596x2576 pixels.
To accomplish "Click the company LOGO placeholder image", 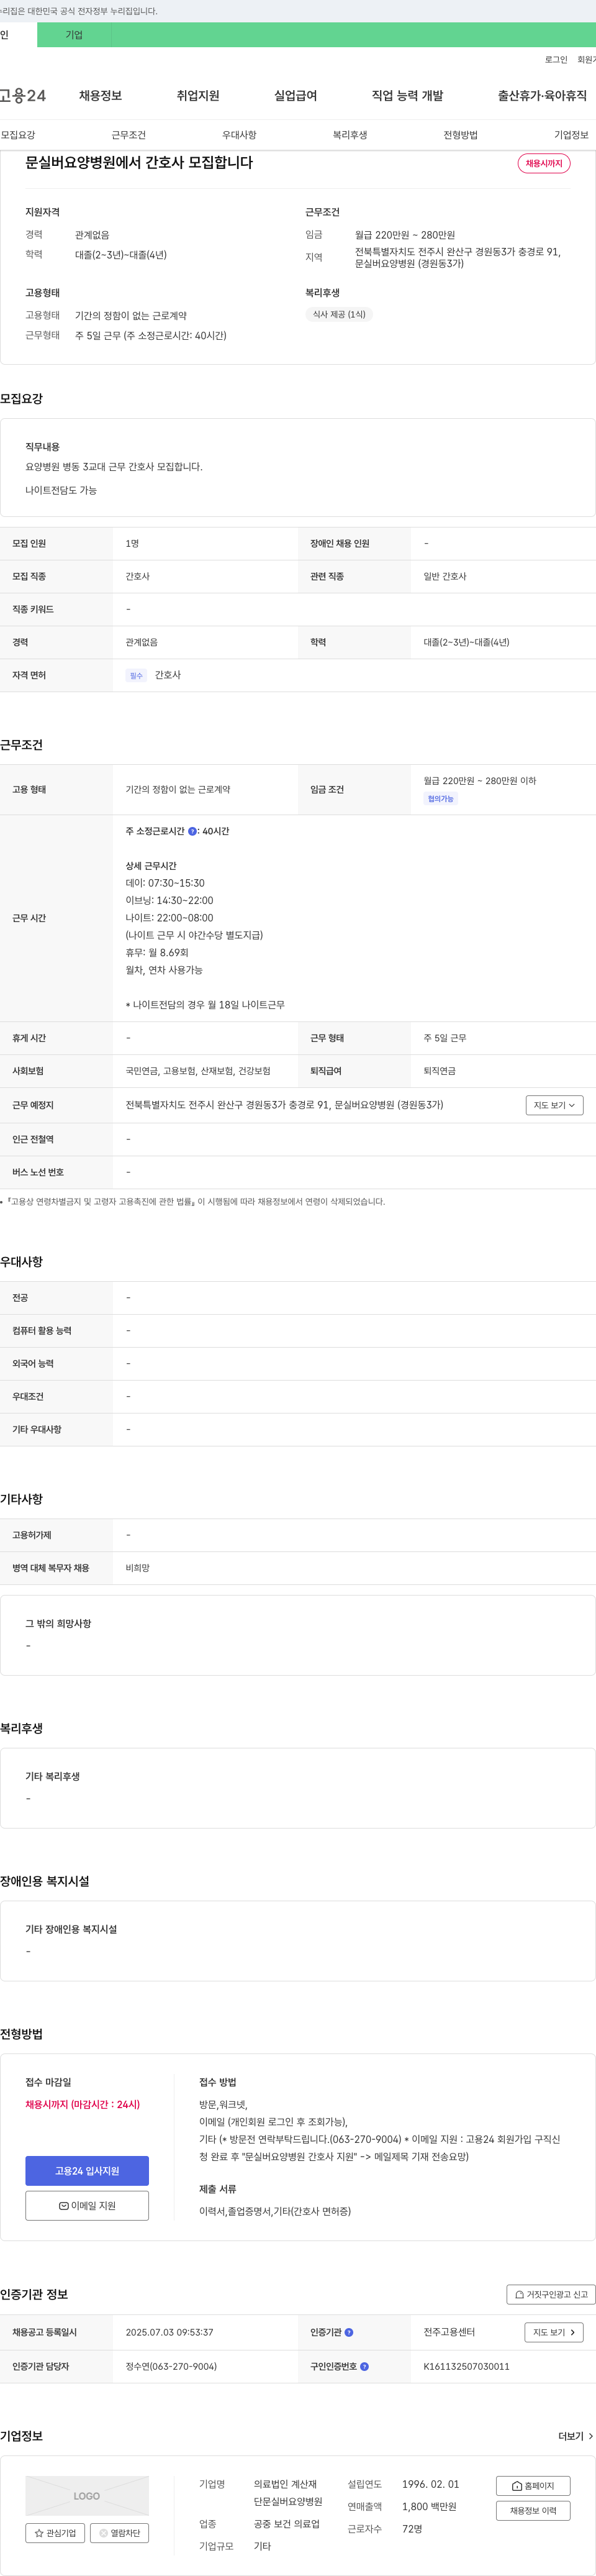I will point(87,2495).
